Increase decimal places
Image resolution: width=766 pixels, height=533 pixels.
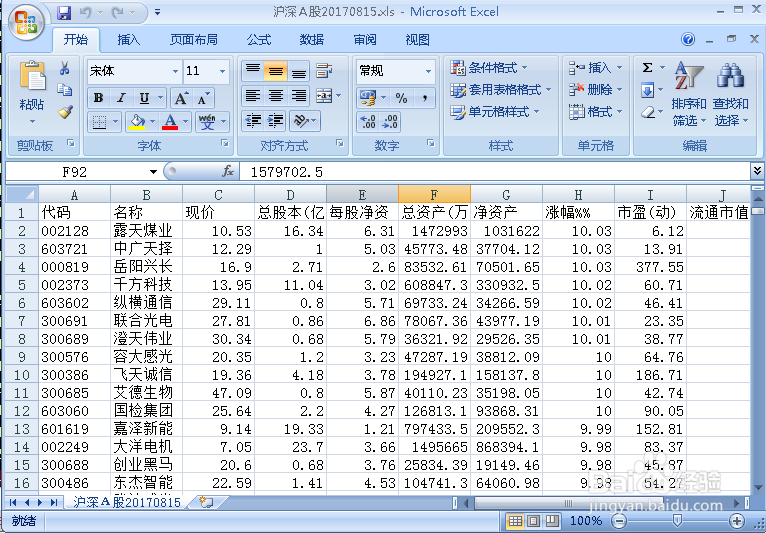pyautogui.click(x=367, y=121)
